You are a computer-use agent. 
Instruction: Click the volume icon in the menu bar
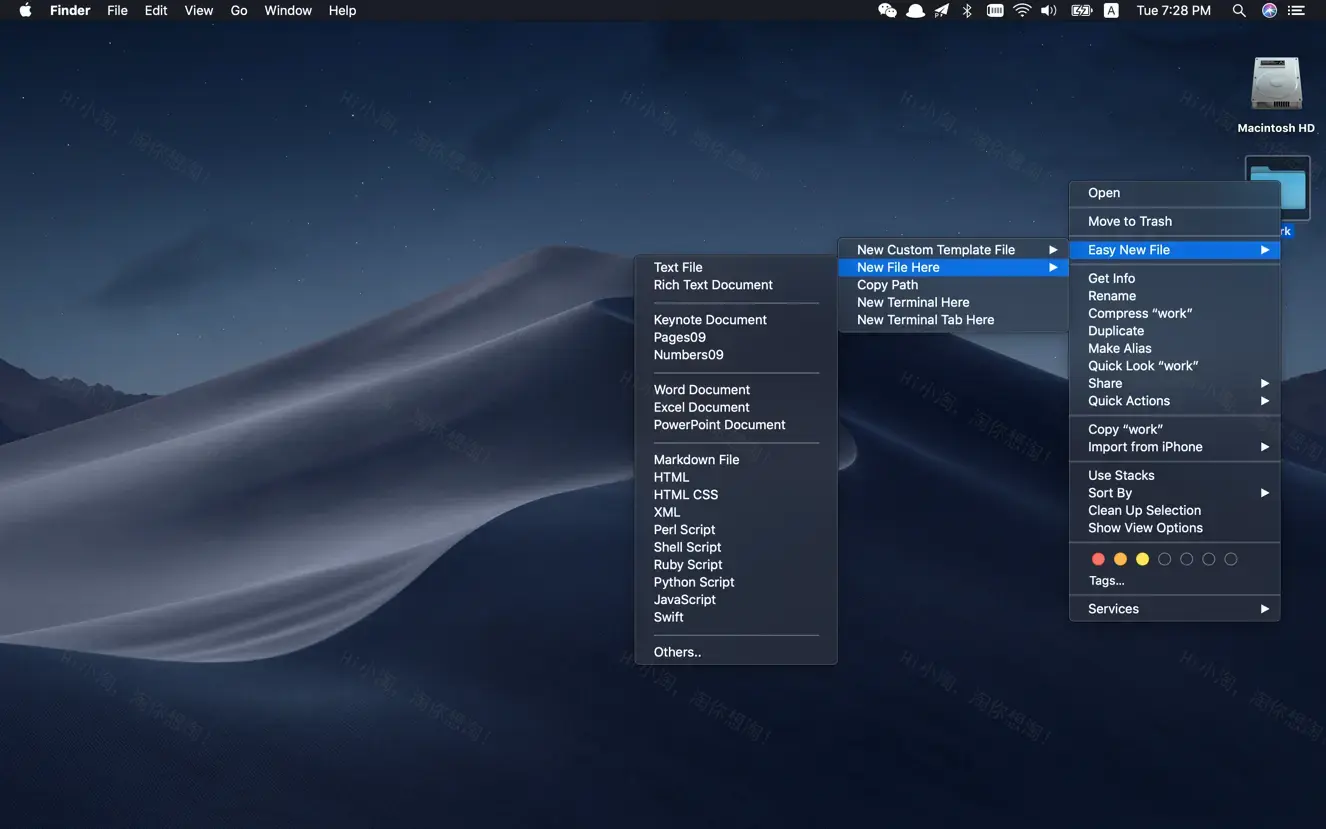coord(1049,10)
